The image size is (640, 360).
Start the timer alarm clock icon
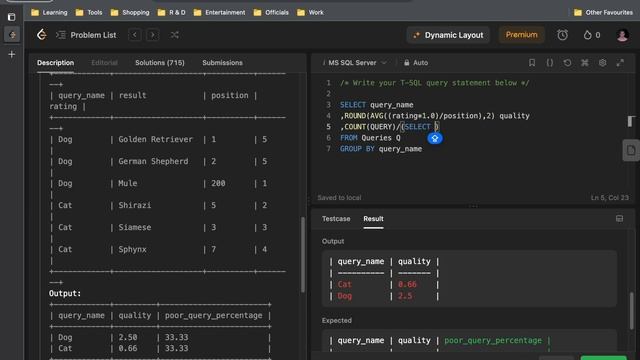click(x=562, y=35)
